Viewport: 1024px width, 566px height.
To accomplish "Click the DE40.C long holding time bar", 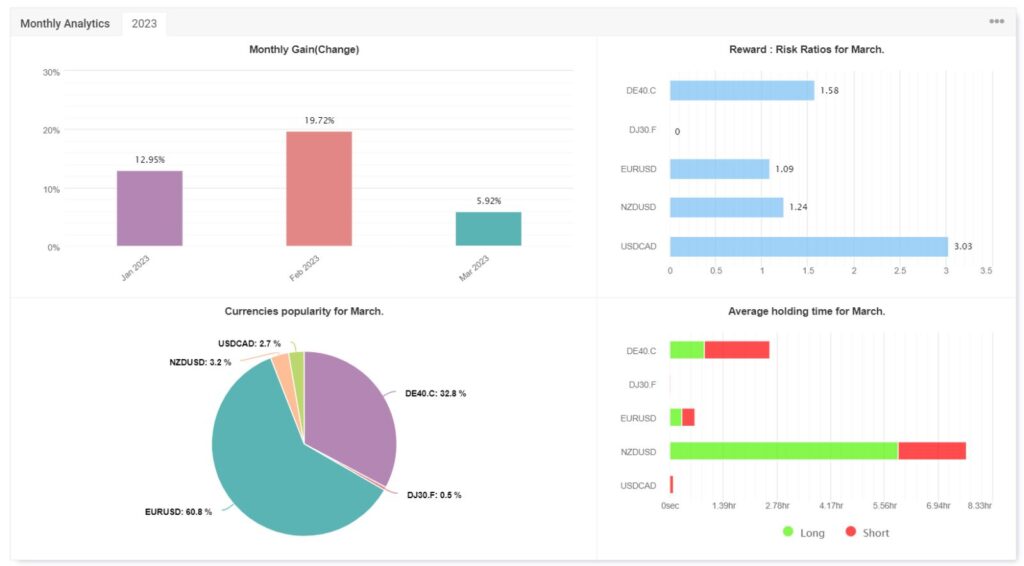I will pos(687,350).
